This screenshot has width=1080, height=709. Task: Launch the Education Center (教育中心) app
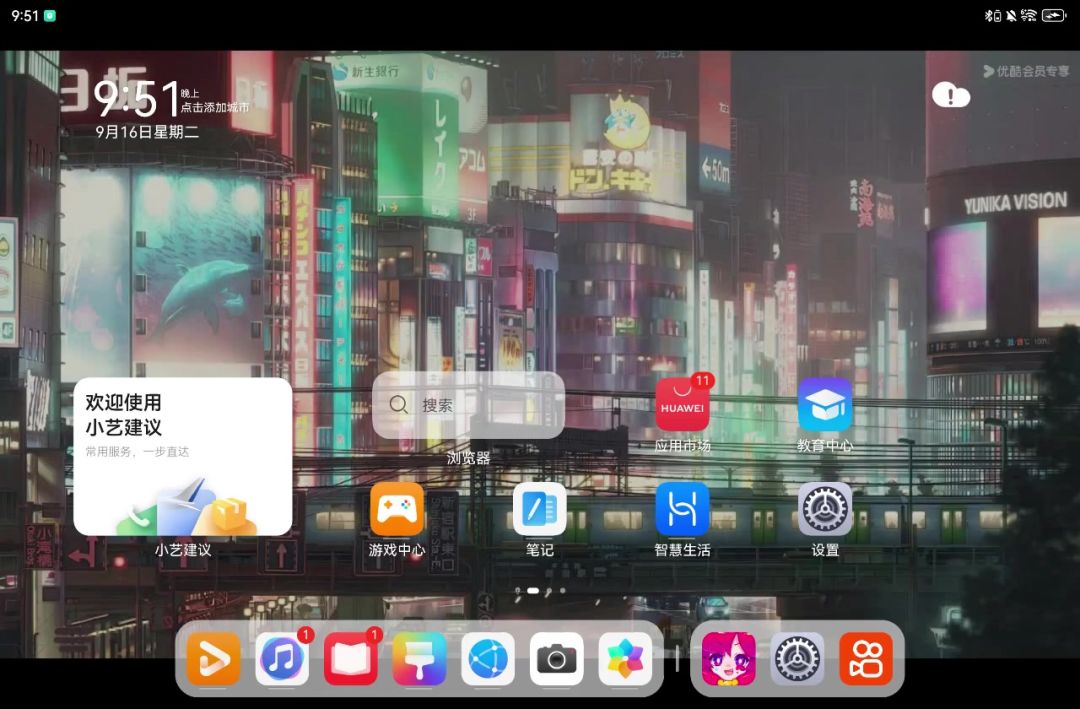(x=825, y=405)
